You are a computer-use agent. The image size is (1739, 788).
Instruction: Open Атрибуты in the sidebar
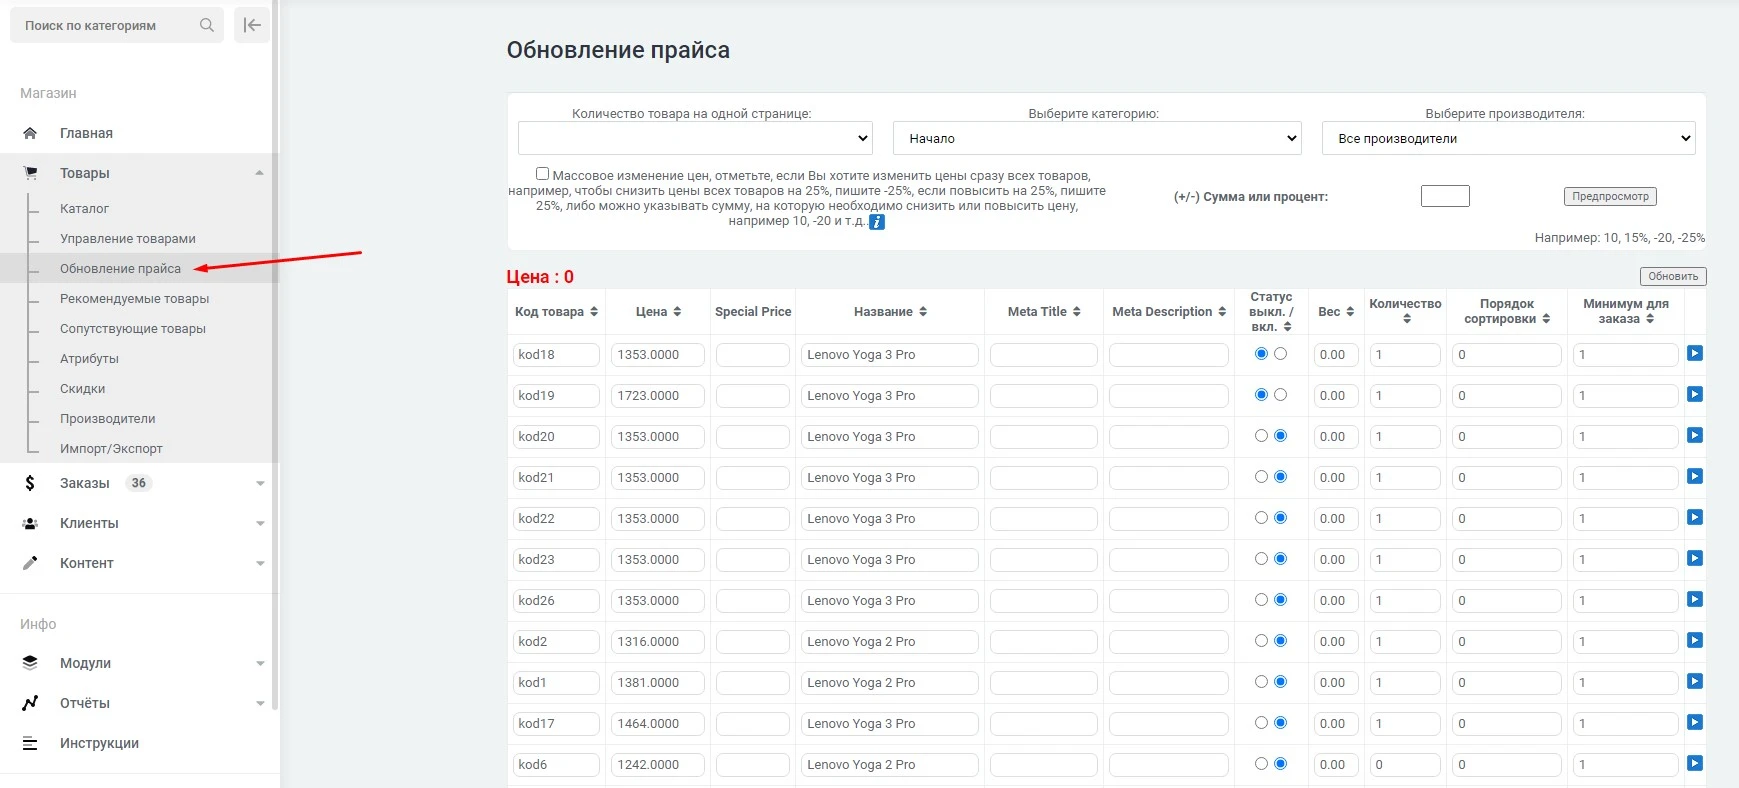coord(89,358)
